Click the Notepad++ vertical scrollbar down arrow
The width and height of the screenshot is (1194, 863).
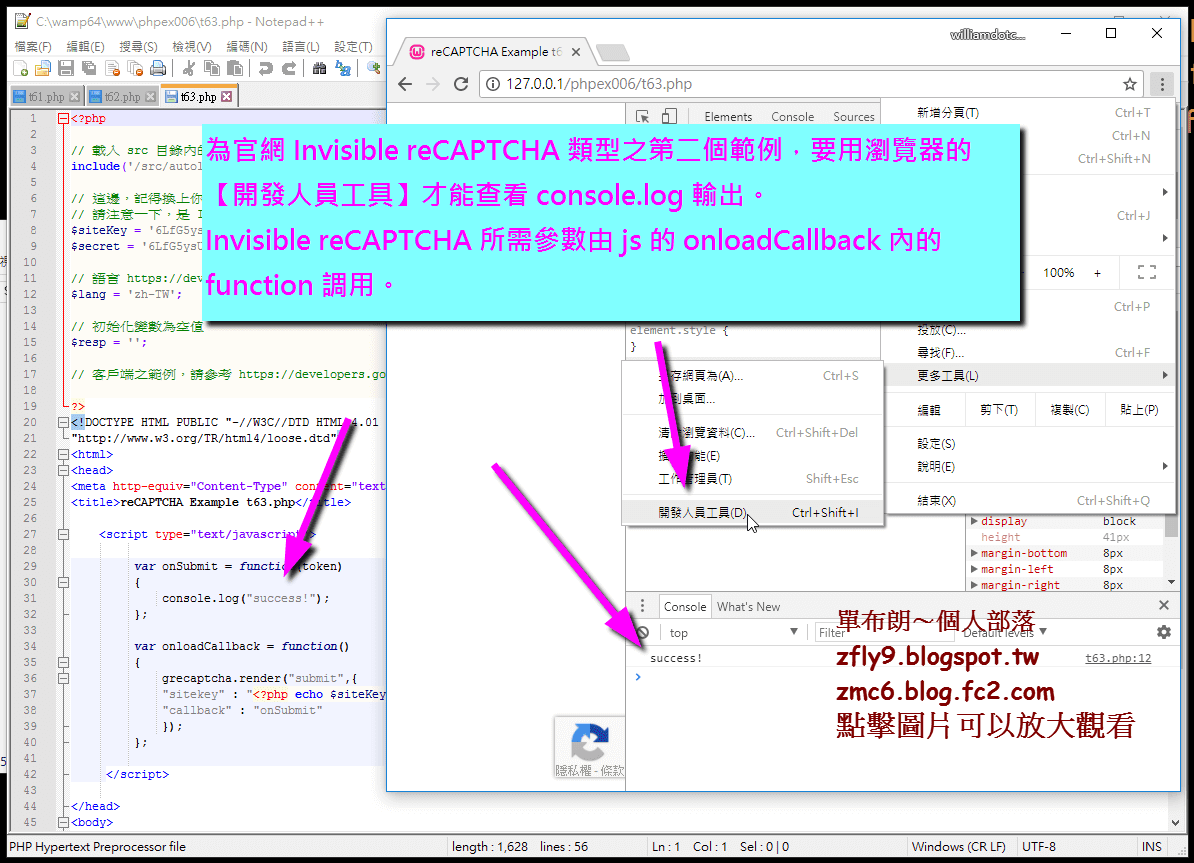(x=1175, y=823)
